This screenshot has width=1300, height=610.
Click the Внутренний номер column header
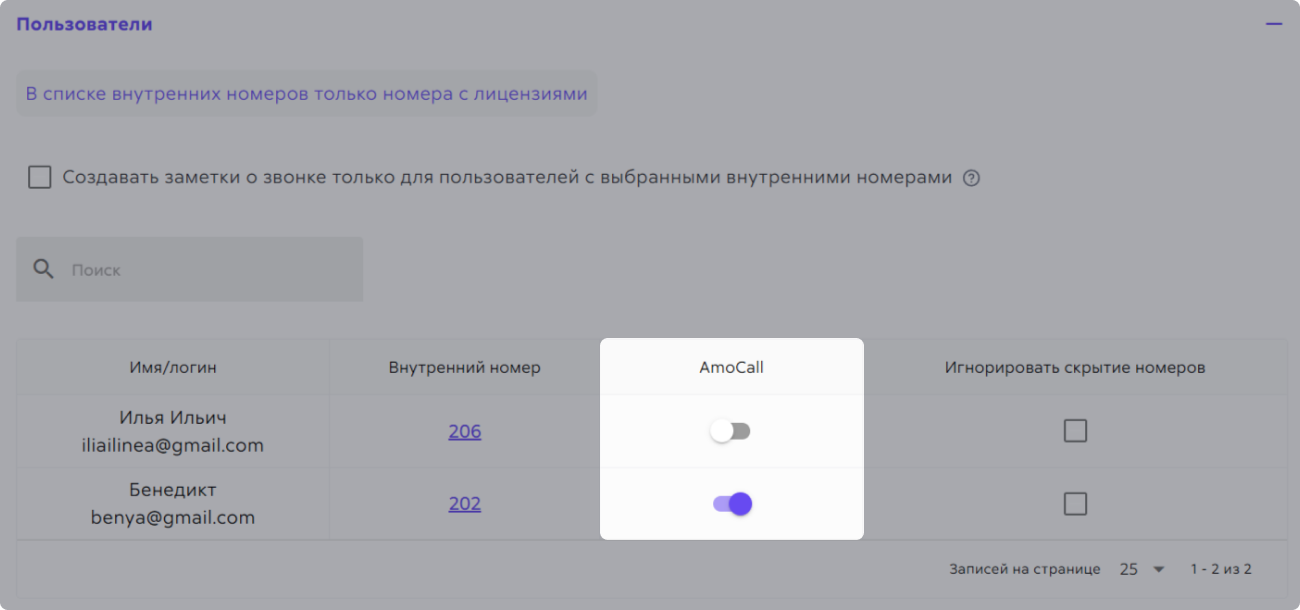[x=465, y=367]
